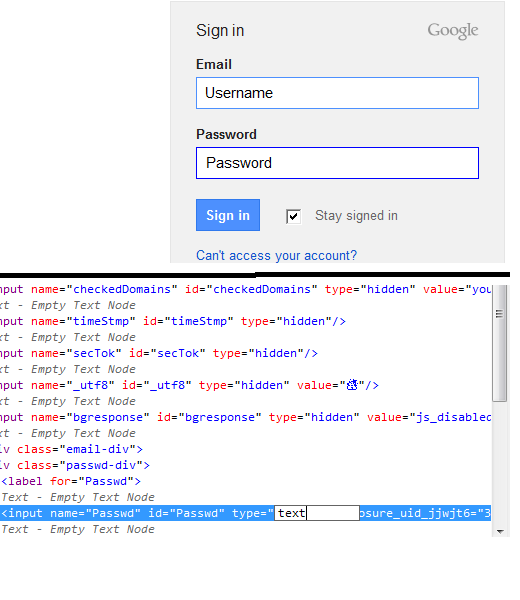Image resolution: width=520 pixels, height=600 pixels.
Task: Select the secTok hidden input node
Action: tap(159, 353)
